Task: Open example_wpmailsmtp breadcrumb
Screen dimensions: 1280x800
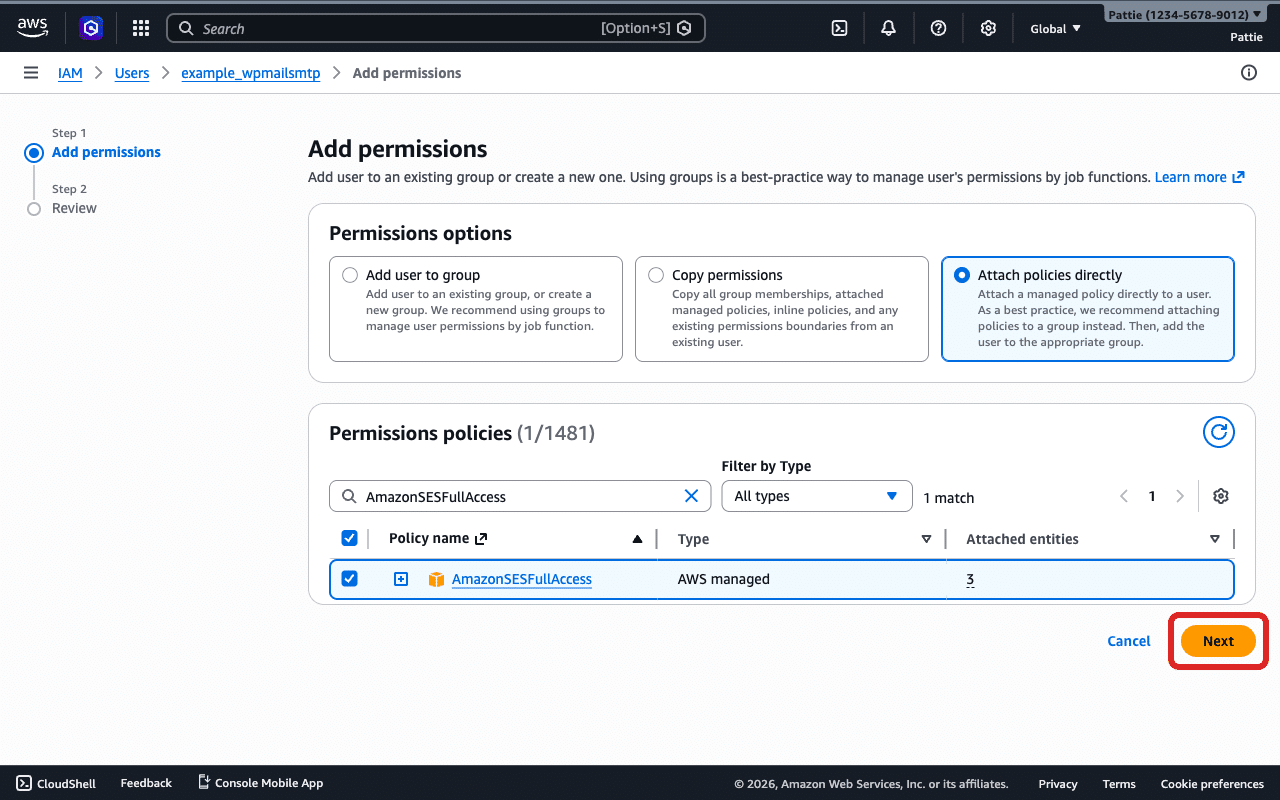Action: 251,73
